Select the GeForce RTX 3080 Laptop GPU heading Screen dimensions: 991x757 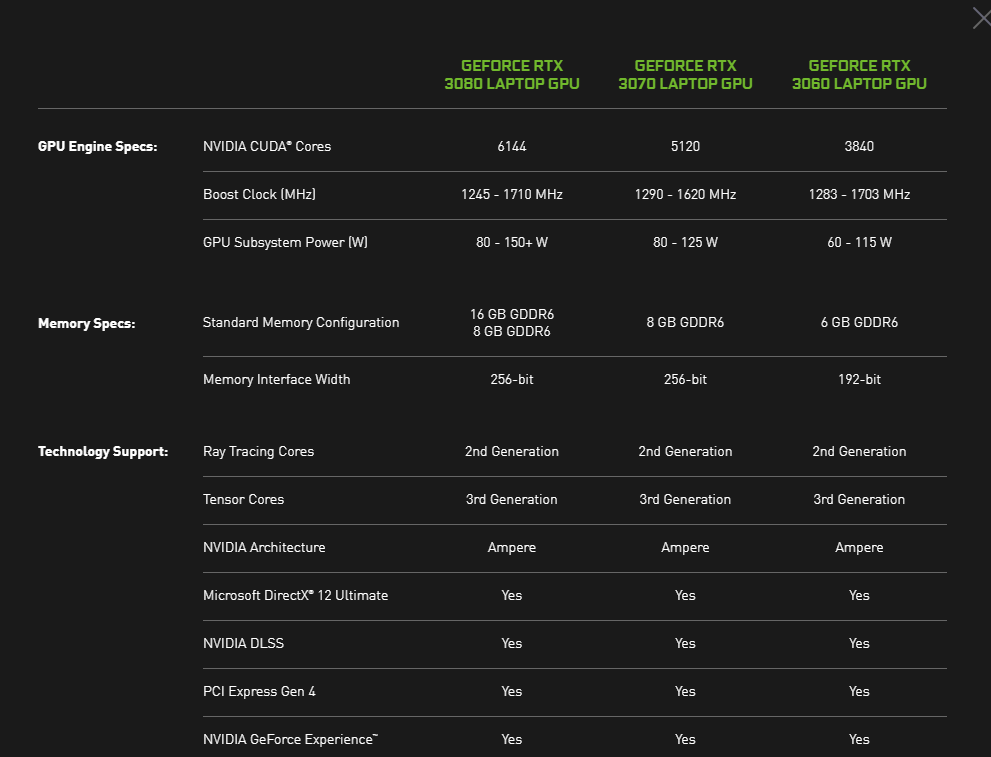[512, 75]
